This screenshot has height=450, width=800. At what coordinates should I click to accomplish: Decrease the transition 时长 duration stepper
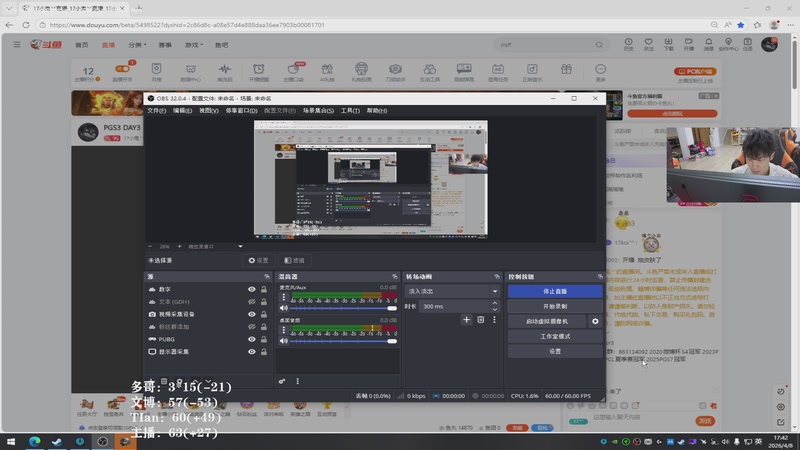click(494, 309)
